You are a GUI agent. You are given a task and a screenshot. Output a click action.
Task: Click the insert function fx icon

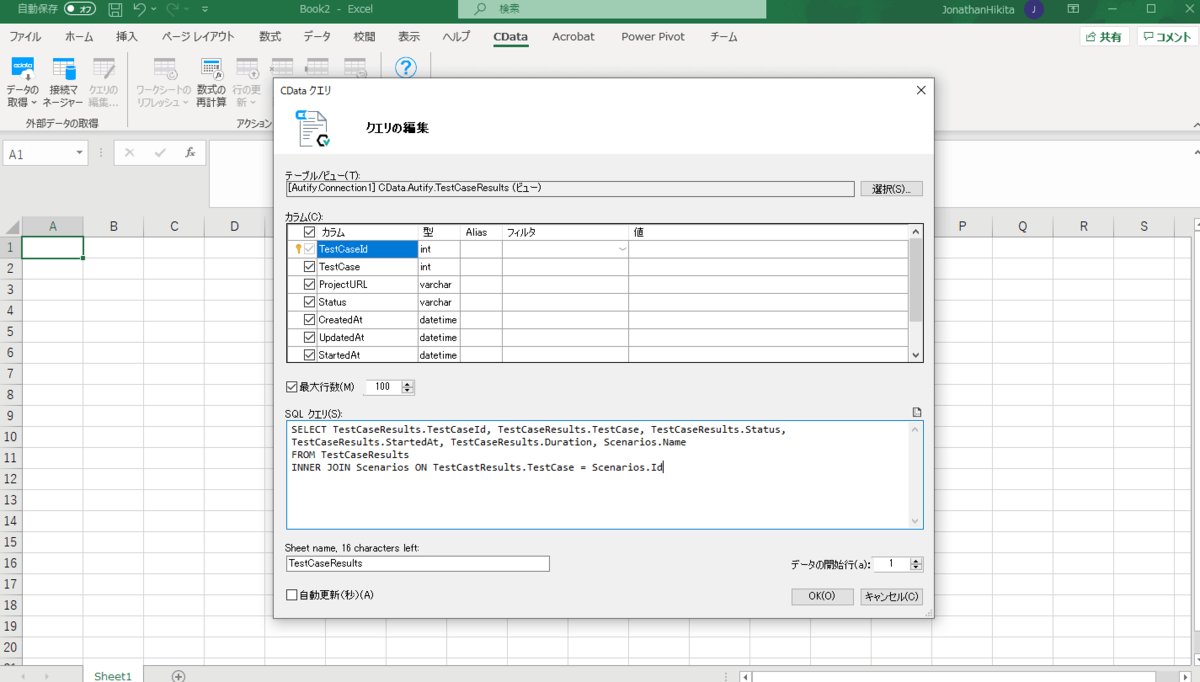190,153
